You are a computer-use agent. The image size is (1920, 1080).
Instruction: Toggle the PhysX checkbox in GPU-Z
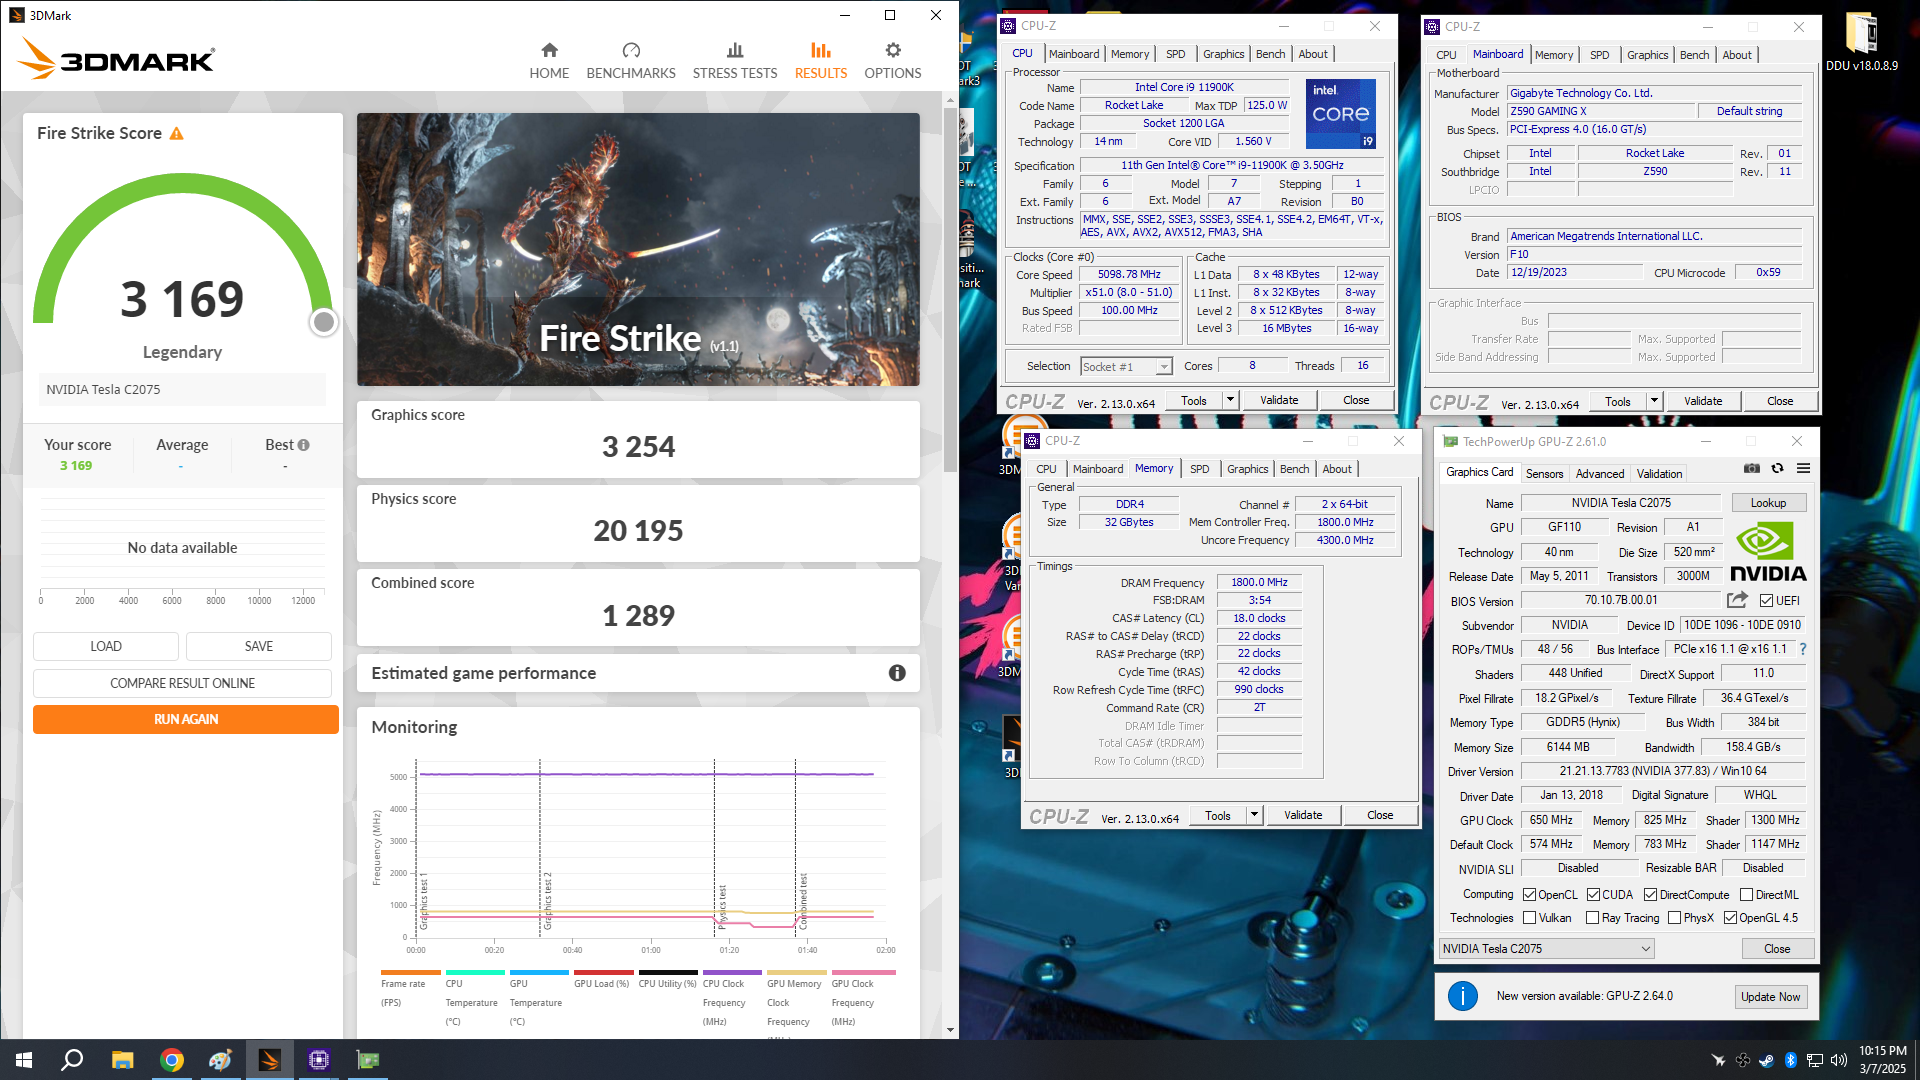pos(1675,918)
